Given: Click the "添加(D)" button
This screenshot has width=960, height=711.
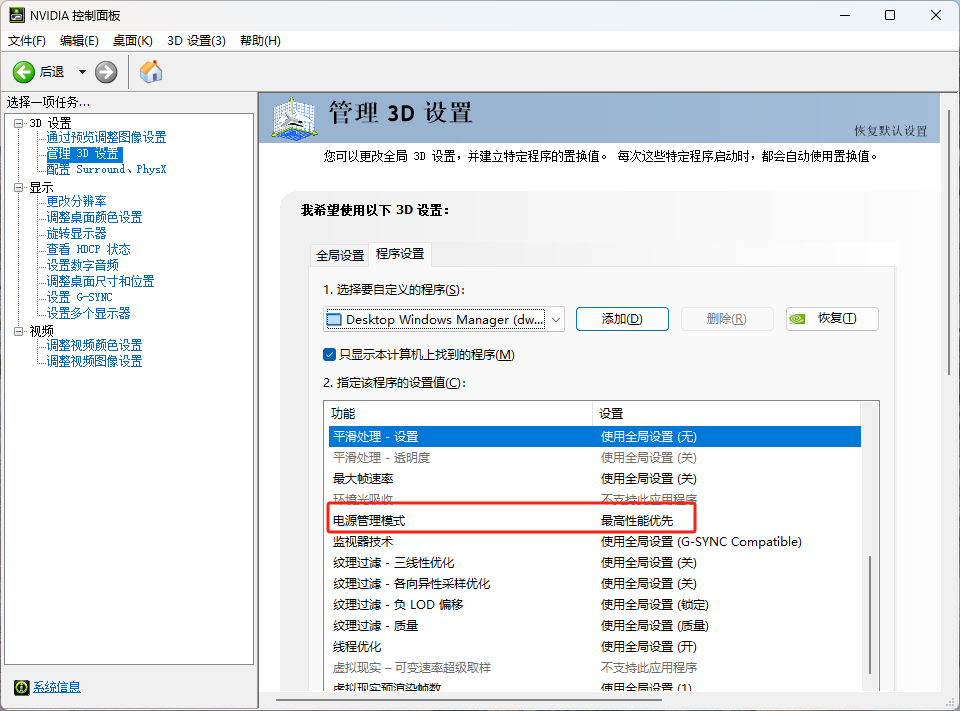Looking at the screenshot, I should coord(621,319).
